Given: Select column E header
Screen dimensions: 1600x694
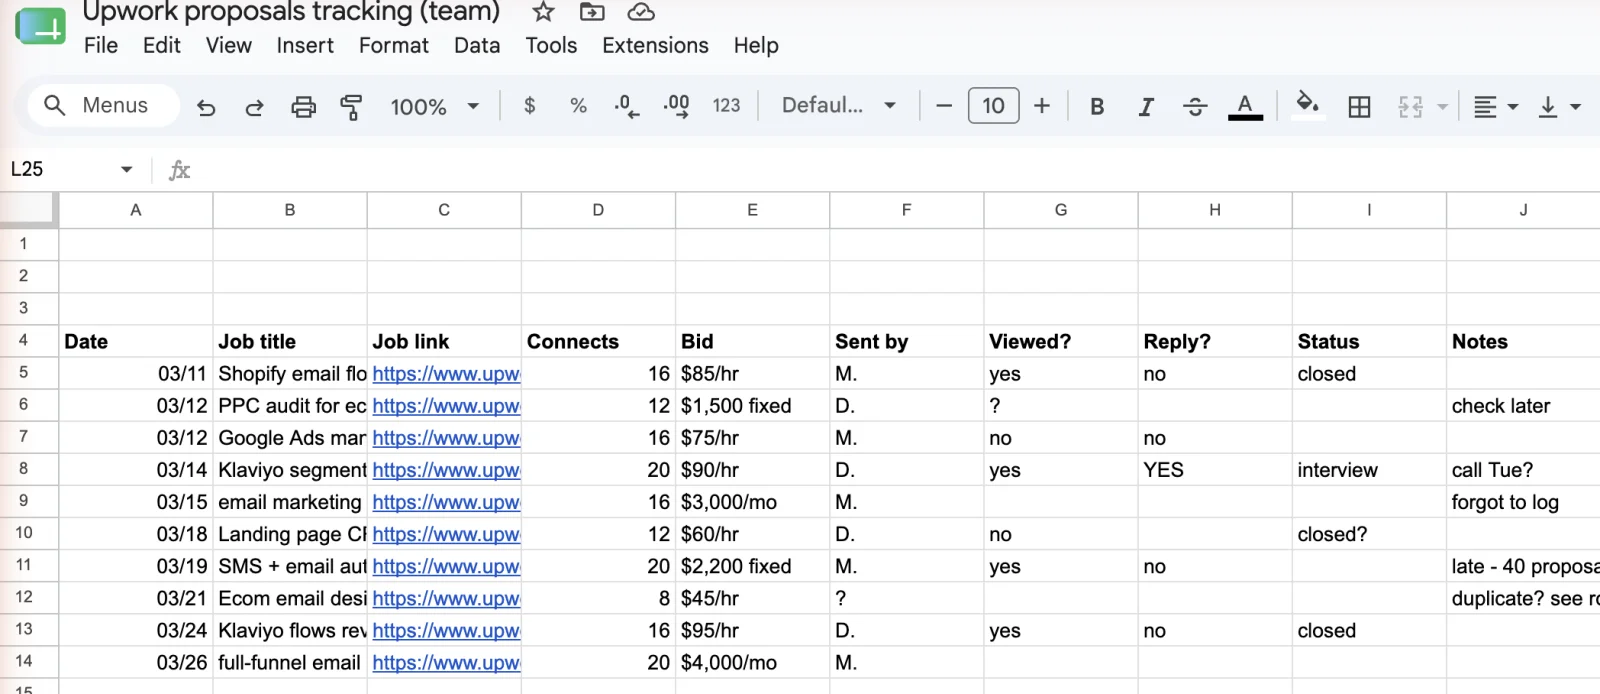Looking at the screenshot, I should coord(752,210).
